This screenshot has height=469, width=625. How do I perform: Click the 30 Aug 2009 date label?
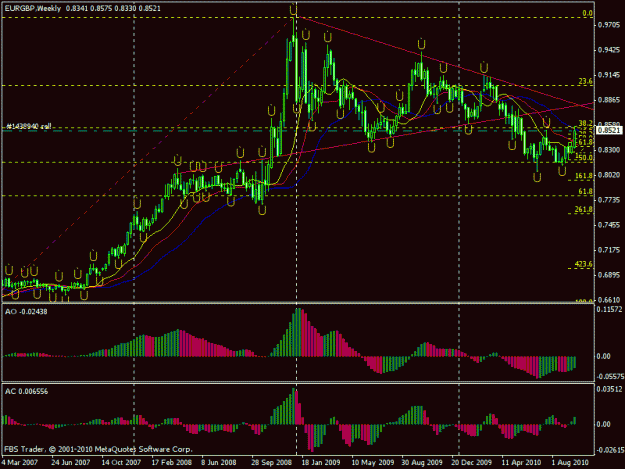[422, 463]
